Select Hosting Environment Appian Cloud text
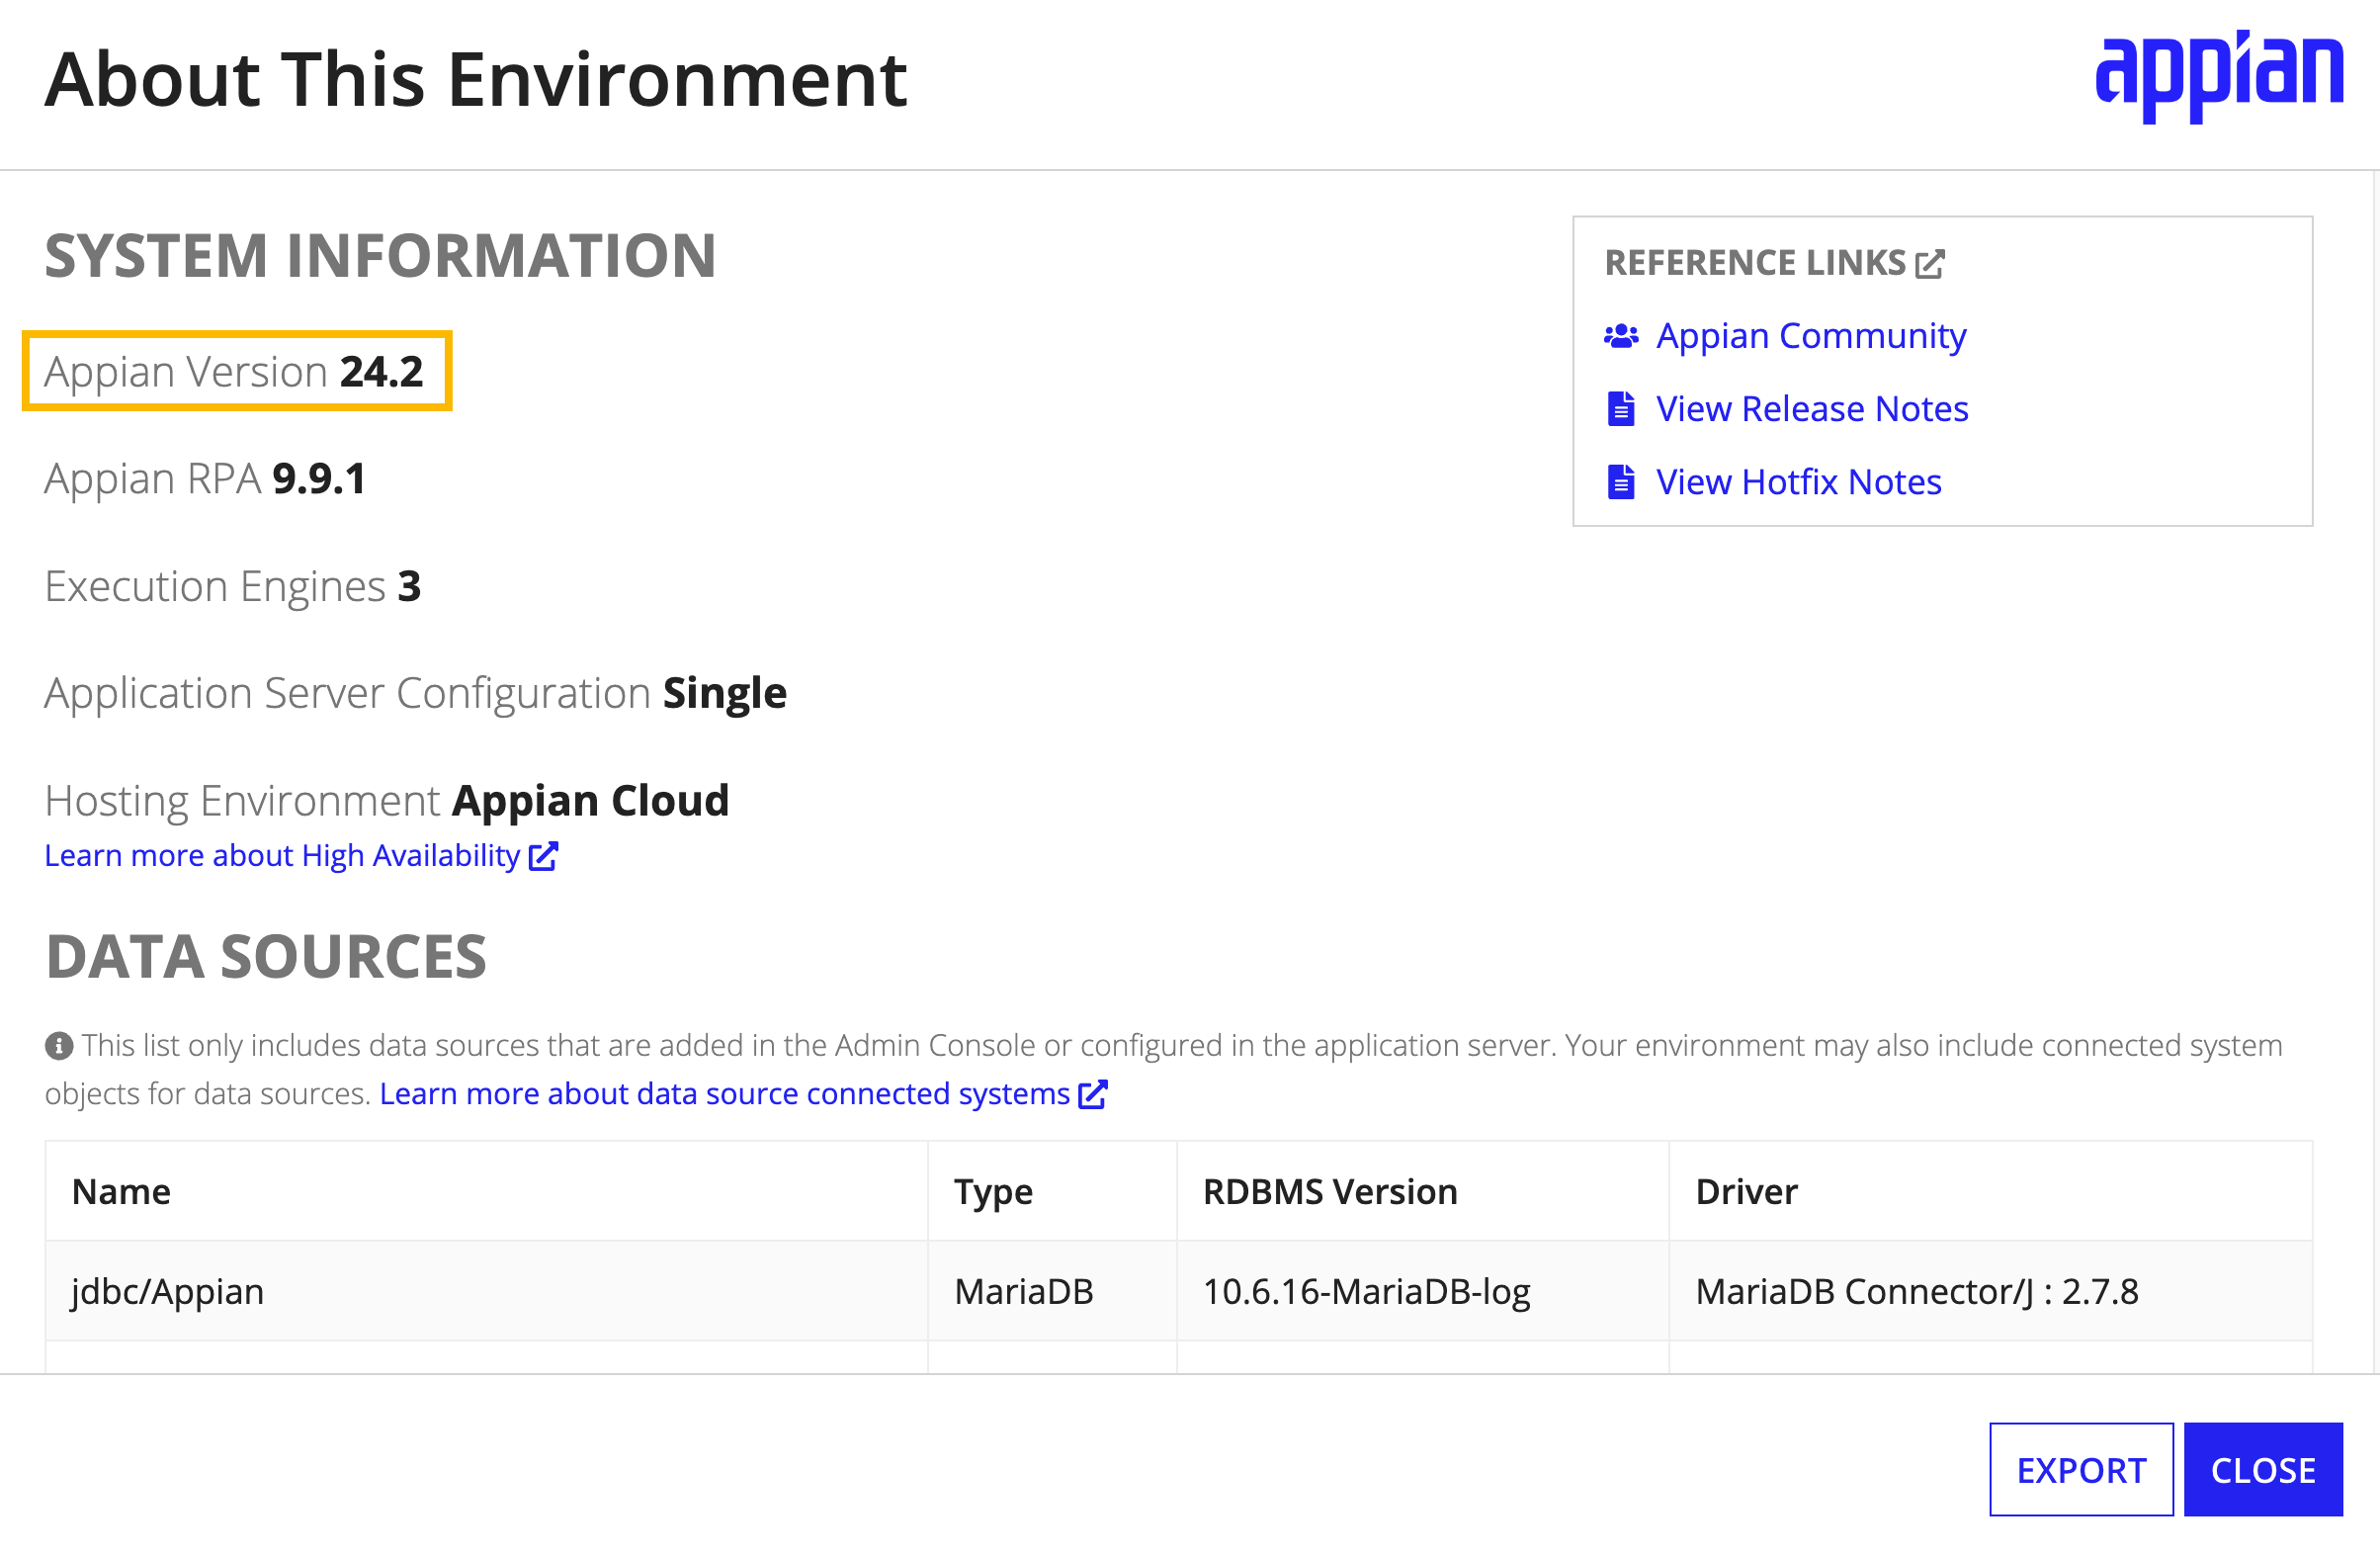The height and width of the screenshot is (1556, 2380). [387, 801]
